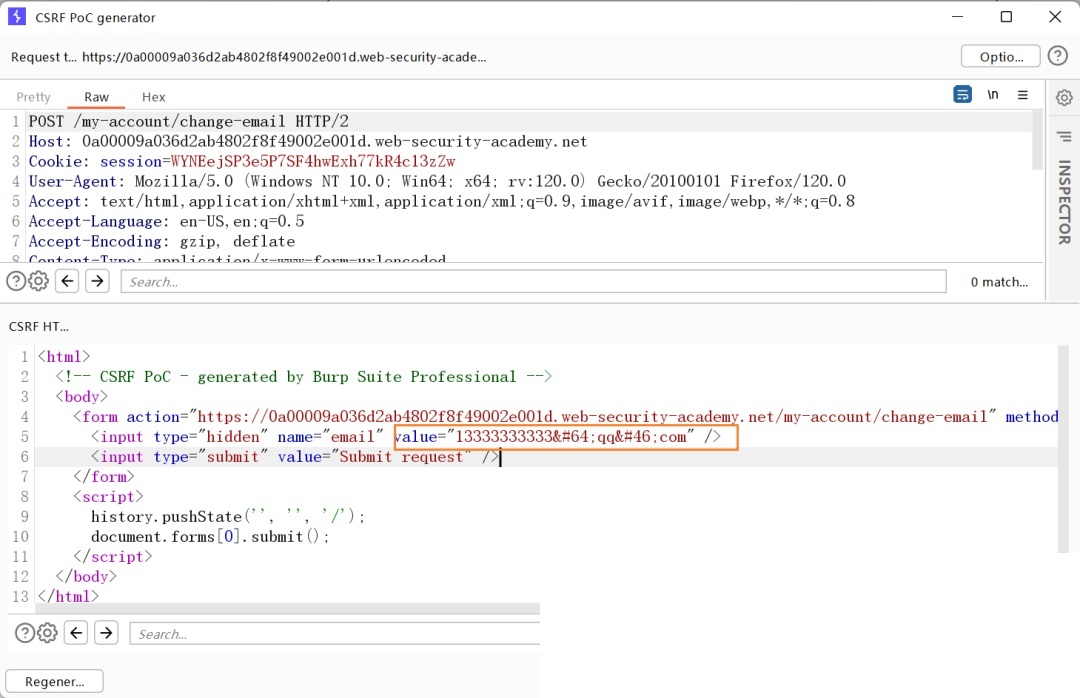Click the Inspector lines icon above INSPECTOR label
Screen dimensions: 1080x698
tap(1064, 136)
